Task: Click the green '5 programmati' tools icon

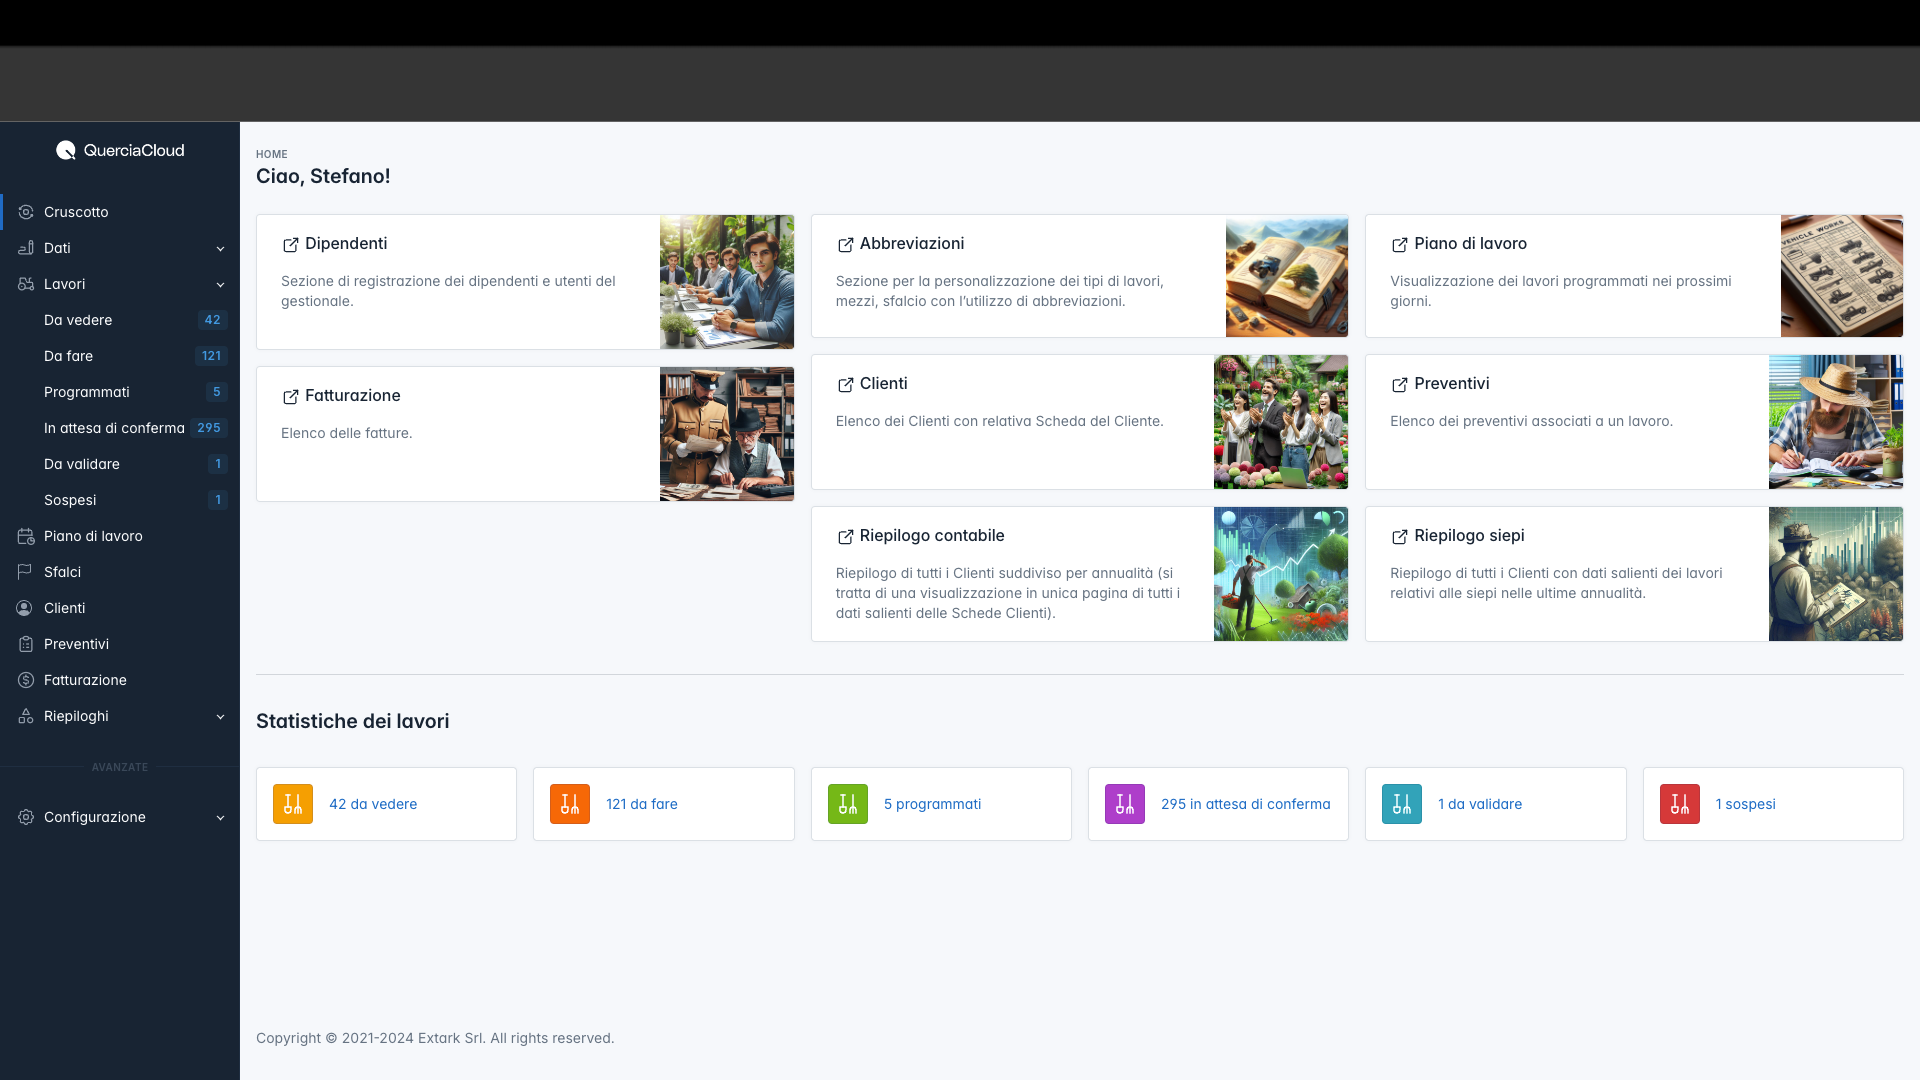Action: [847, 804]
